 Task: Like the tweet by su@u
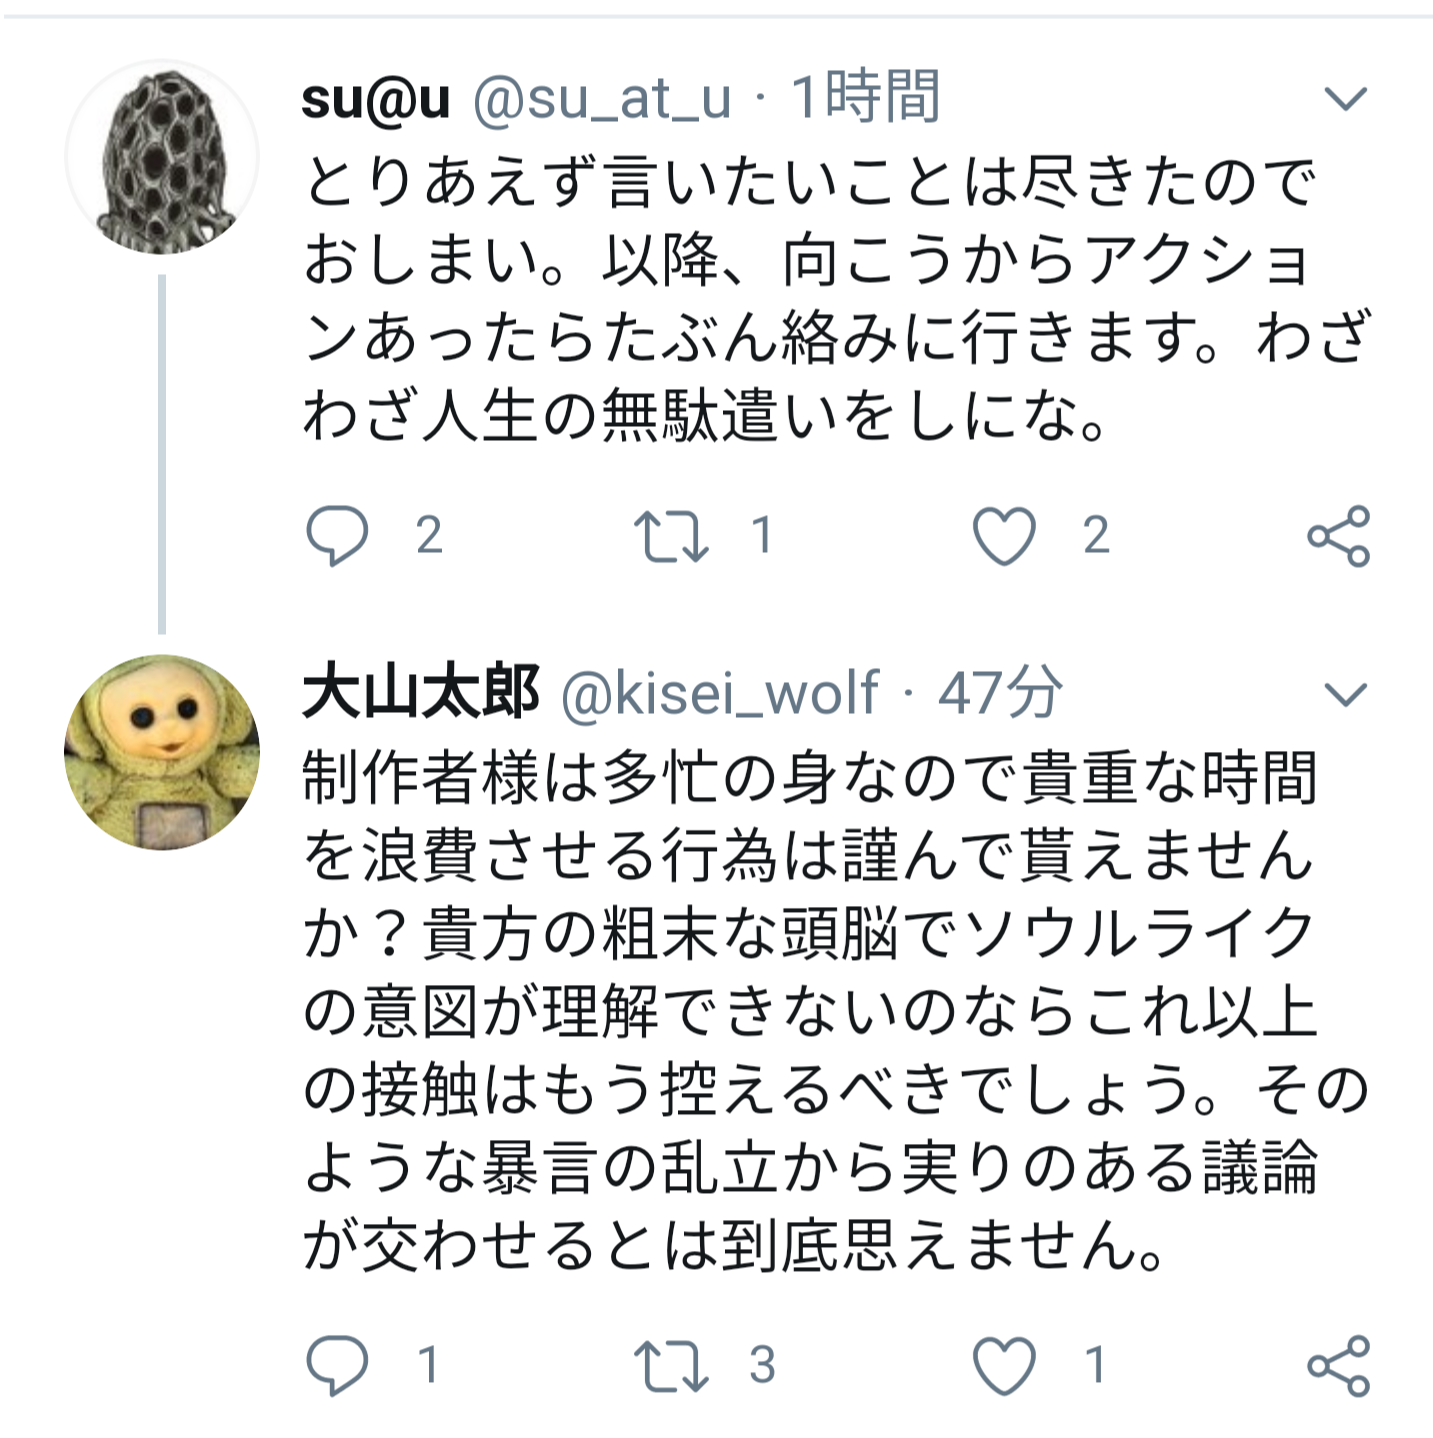[1004, 536]
